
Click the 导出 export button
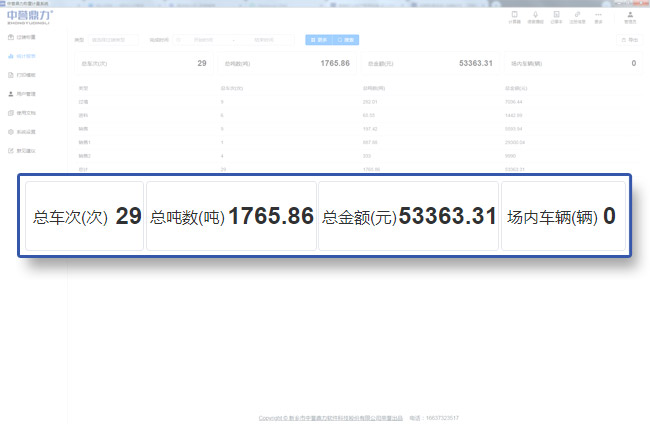[x=628, y=40]
